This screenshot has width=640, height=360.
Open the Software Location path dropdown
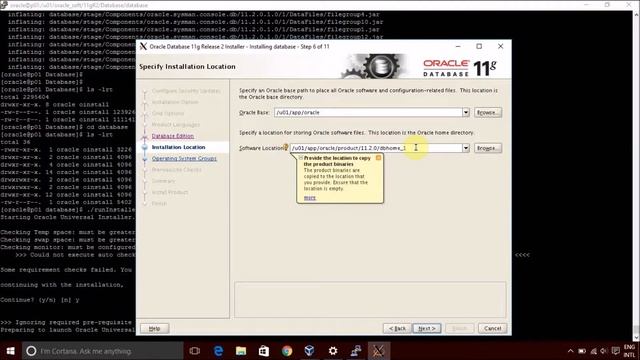[466, 148]
